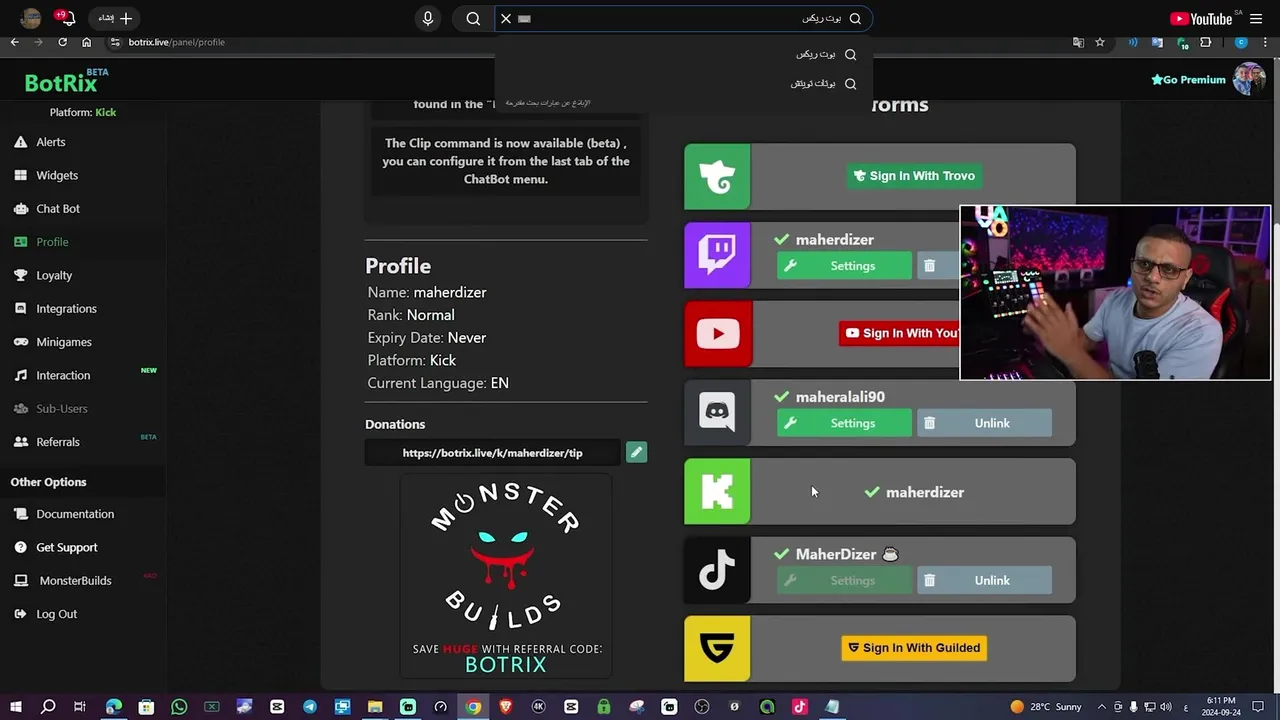The image size is (1280, 720).
Task: Show hidden system tray icons
Action: tap(1102, 707)
